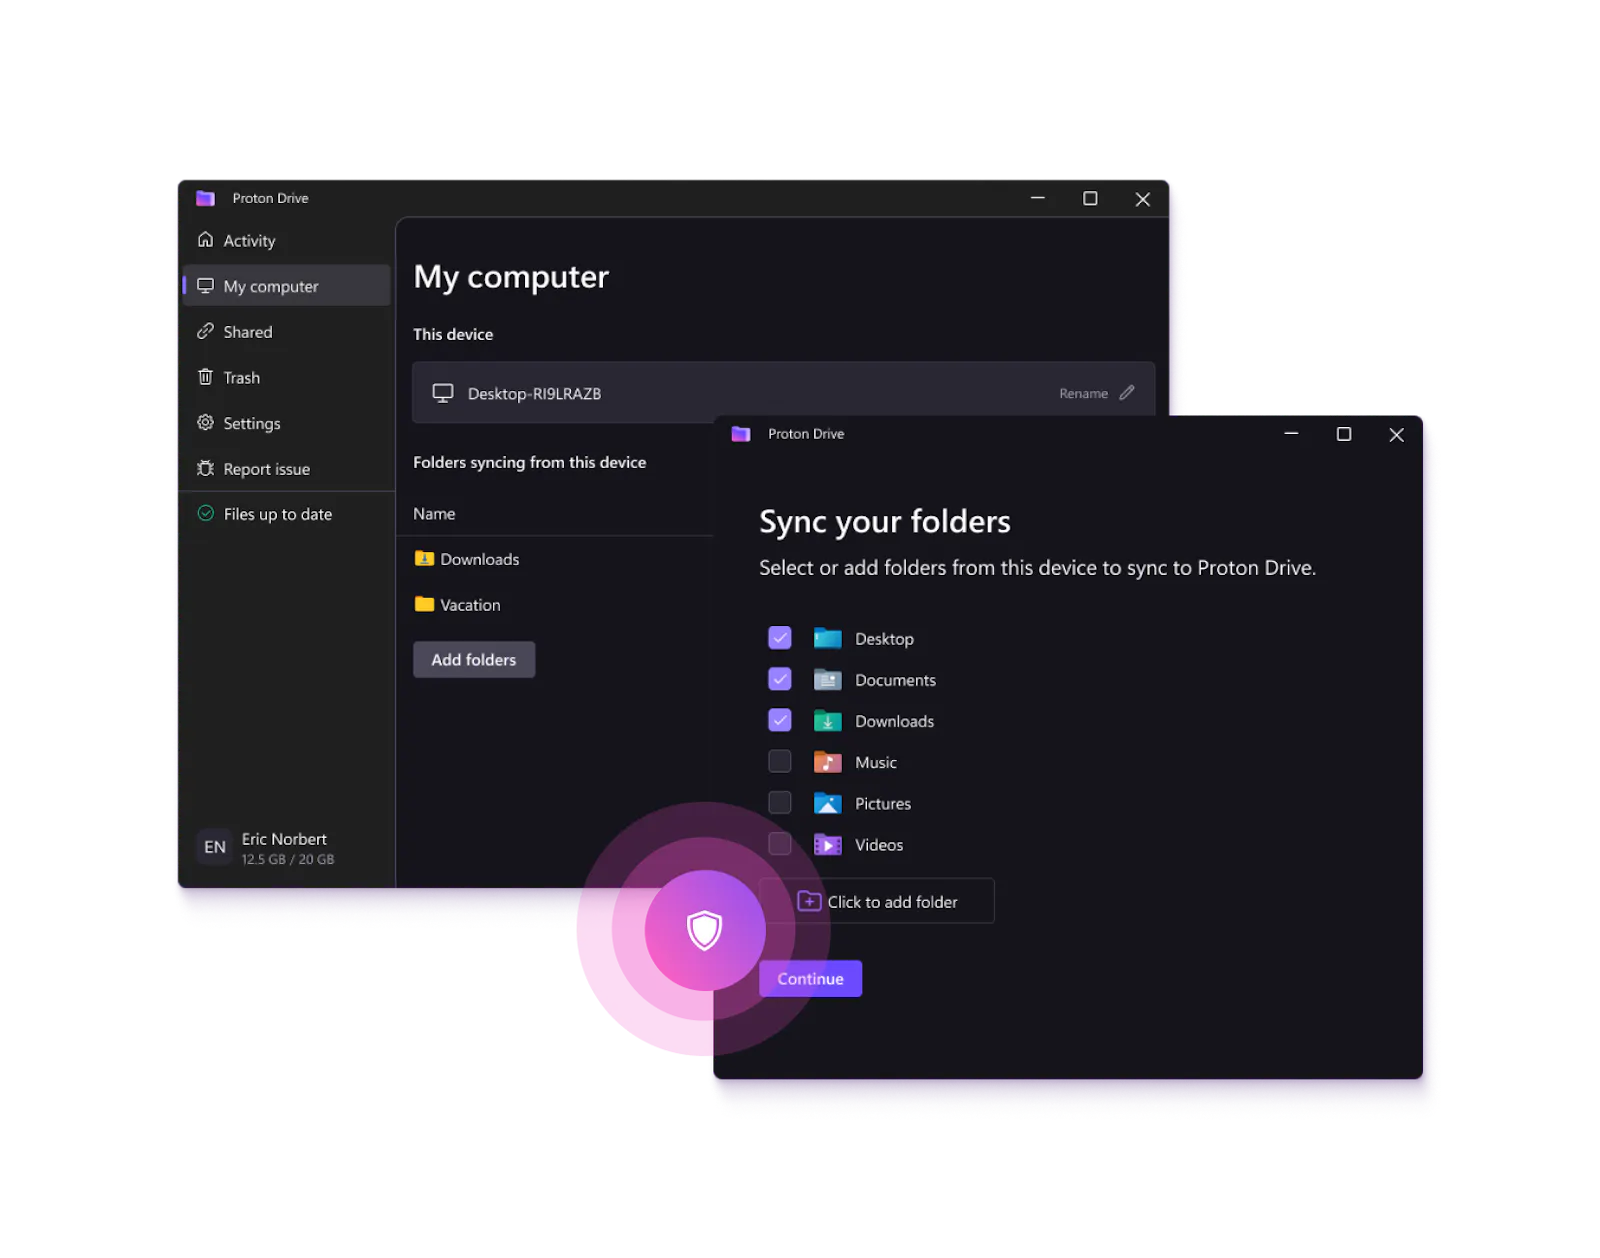
Task: Click the 12.5 GB / 20 GB storage text
Action: (x=288, y=859)
